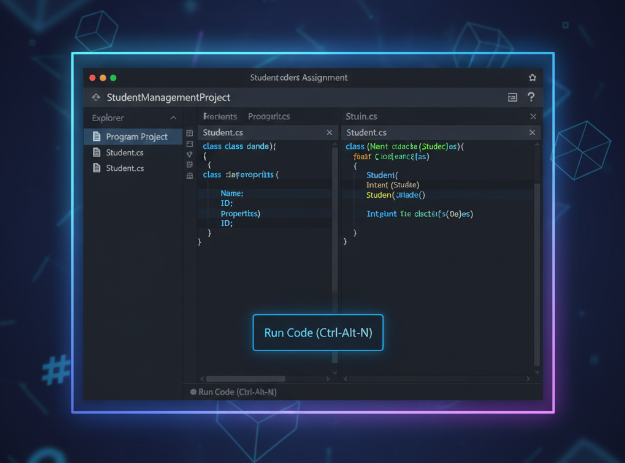Viewport: 625px width, 463px height.
Task: Click the StudentManagementProject diamond icon
Action: pyautogui.click(x=95, y=98)
